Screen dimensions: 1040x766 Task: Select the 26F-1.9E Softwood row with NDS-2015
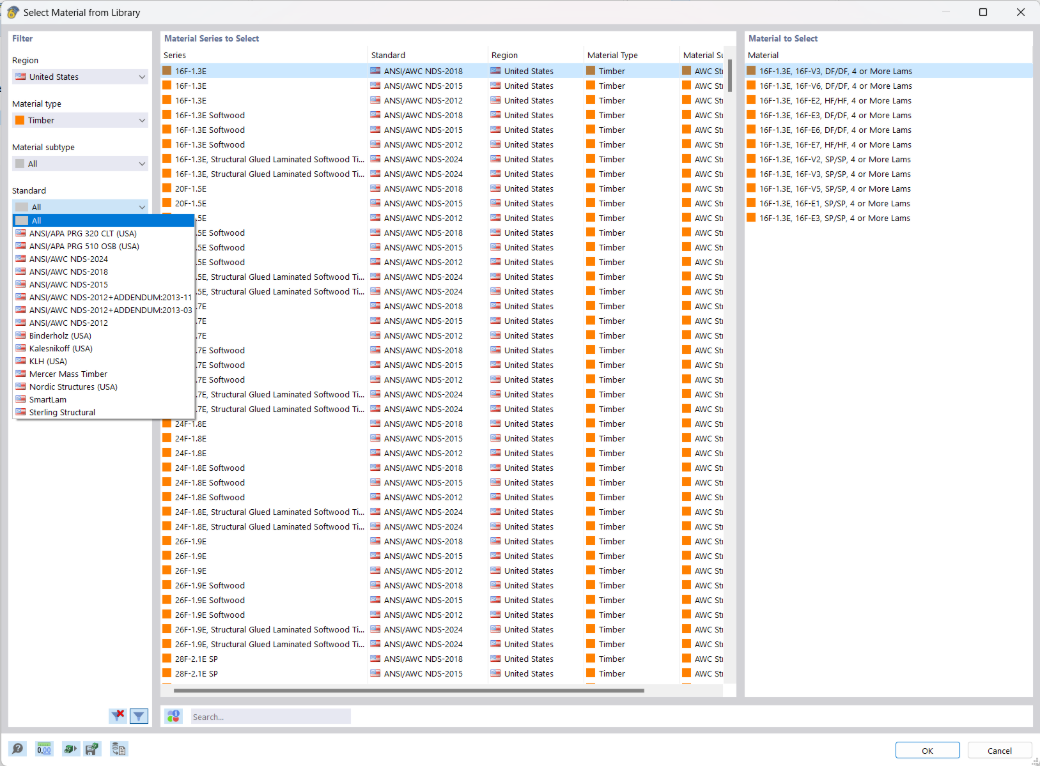[x=443, y=600]
